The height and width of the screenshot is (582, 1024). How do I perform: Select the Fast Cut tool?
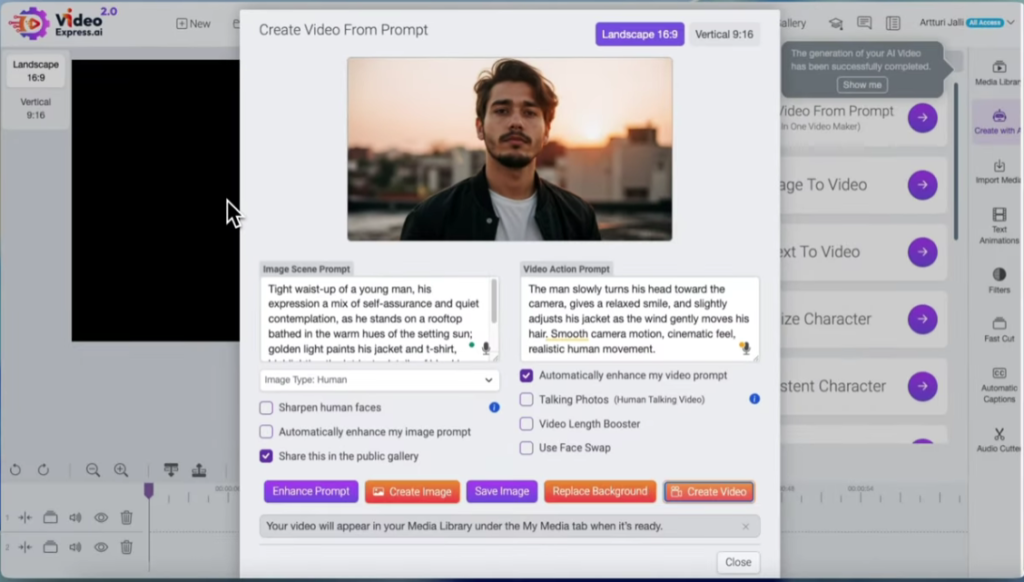(x=998, y=330)
